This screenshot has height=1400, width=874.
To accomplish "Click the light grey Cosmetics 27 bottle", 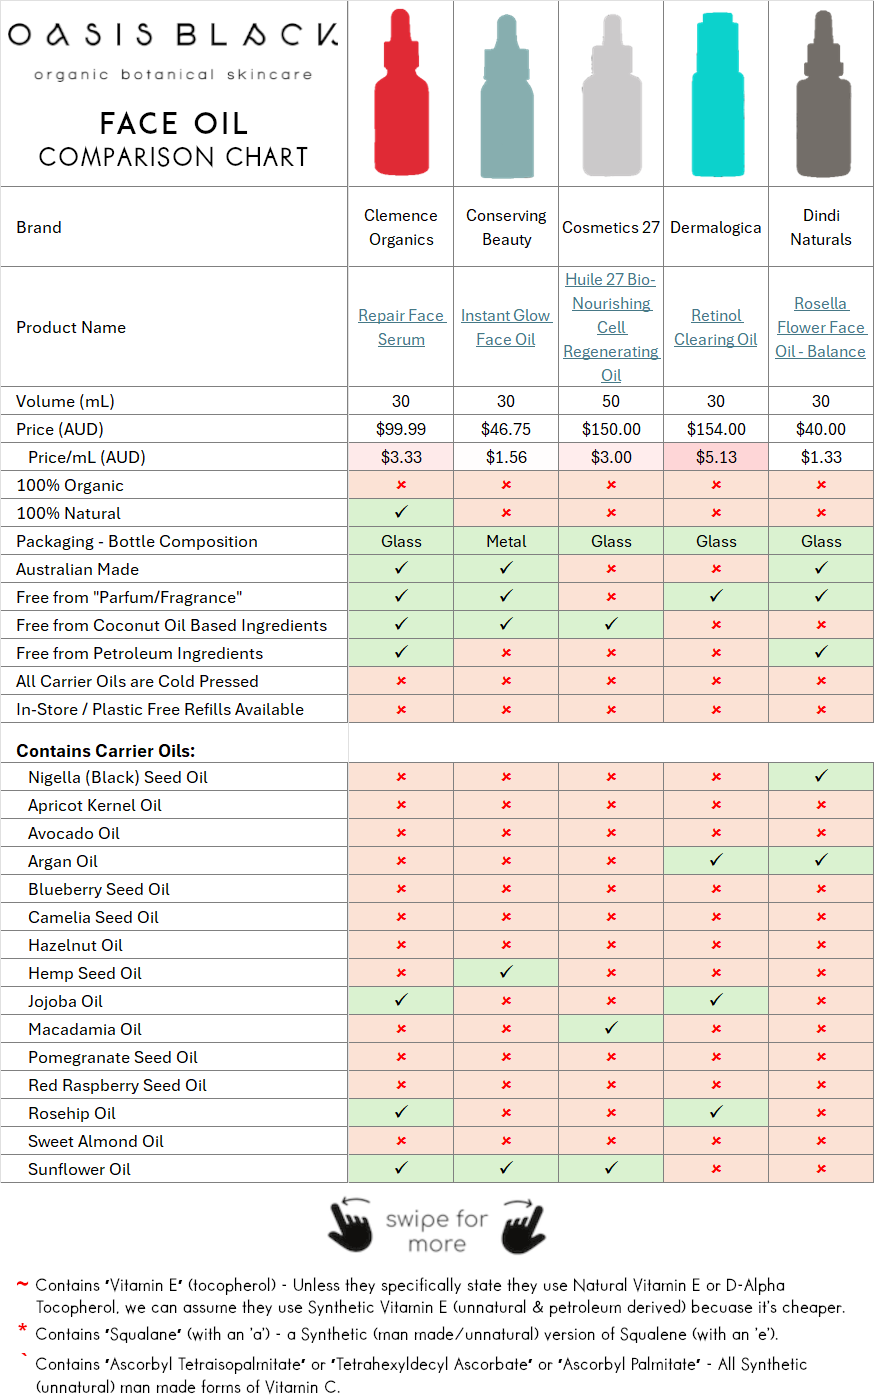I will (611, 96).
